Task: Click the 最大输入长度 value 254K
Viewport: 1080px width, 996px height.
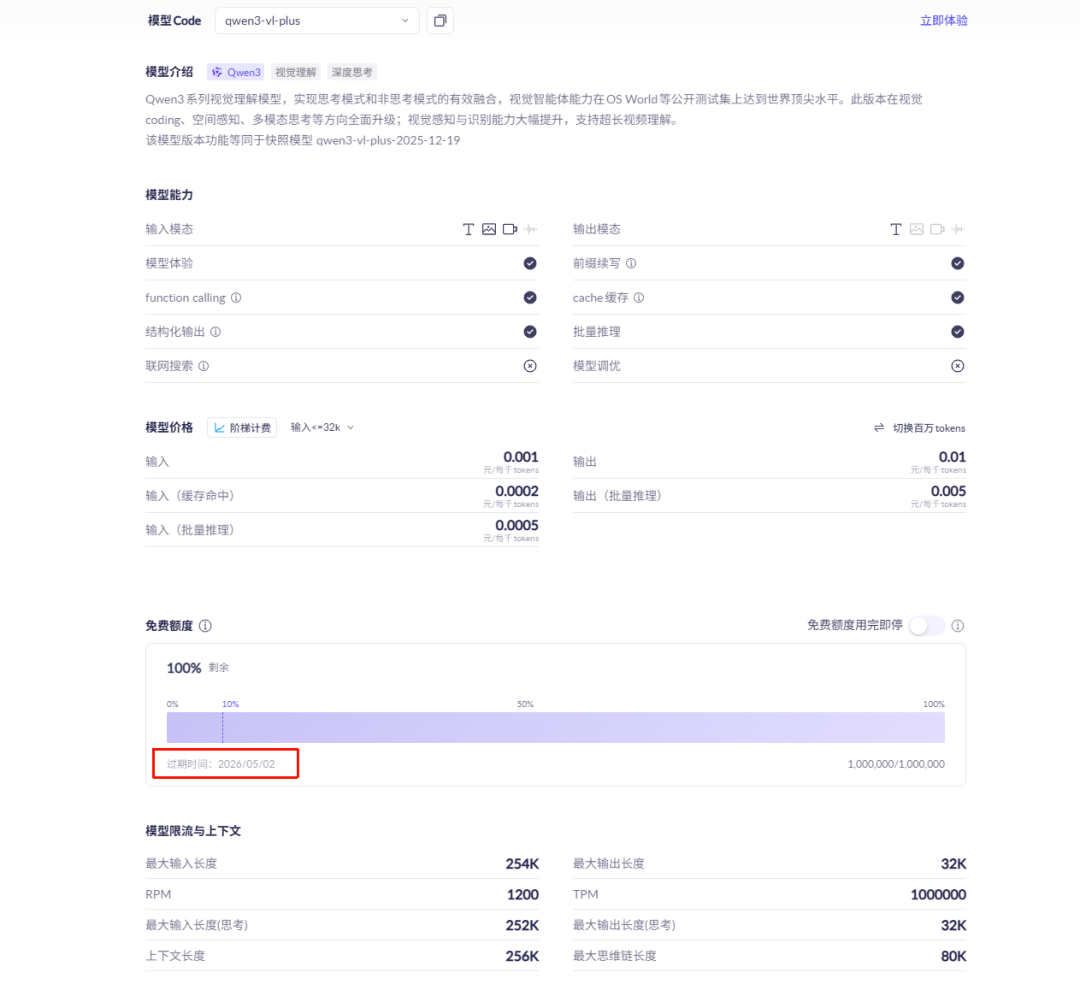Action: [x=522, y=864]
